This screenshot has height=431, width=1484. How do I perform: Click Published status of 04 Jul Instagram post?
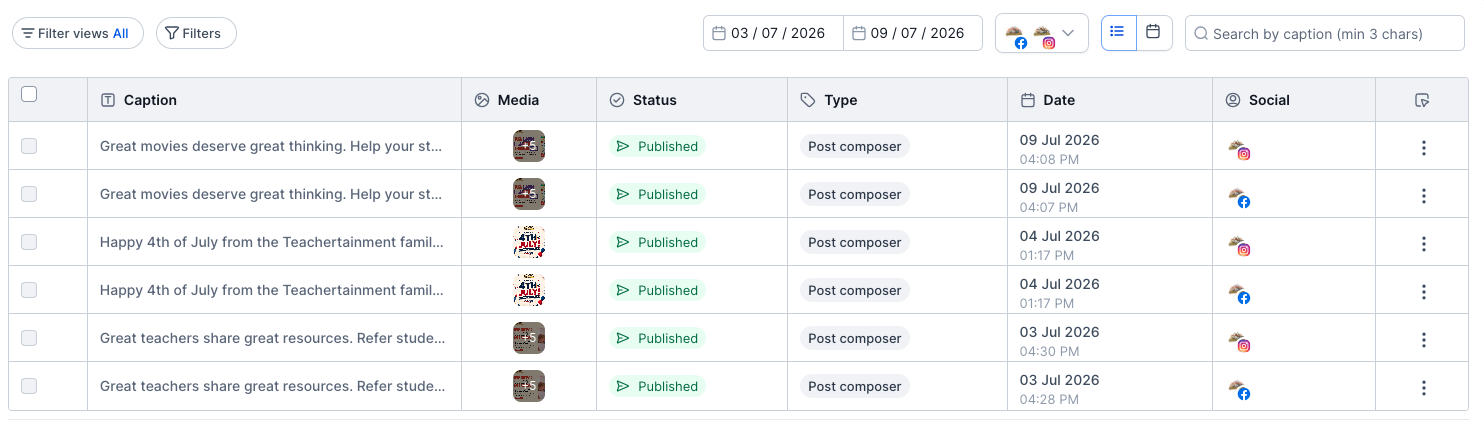(657, 242)
